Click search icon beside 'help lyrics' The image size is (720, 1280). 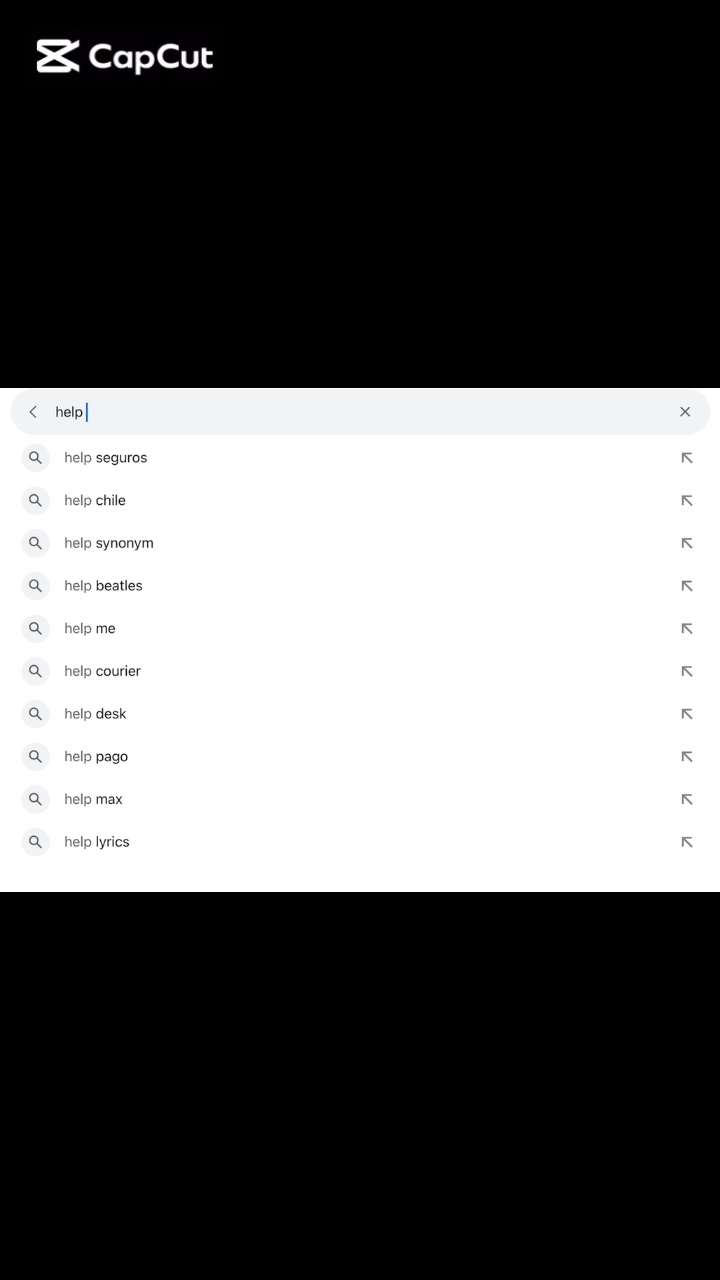click(35, 842)
